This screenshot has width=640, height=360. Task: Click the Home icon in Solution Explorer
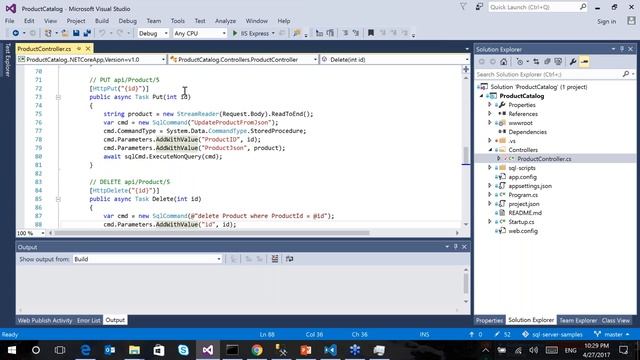pos(504,62)
